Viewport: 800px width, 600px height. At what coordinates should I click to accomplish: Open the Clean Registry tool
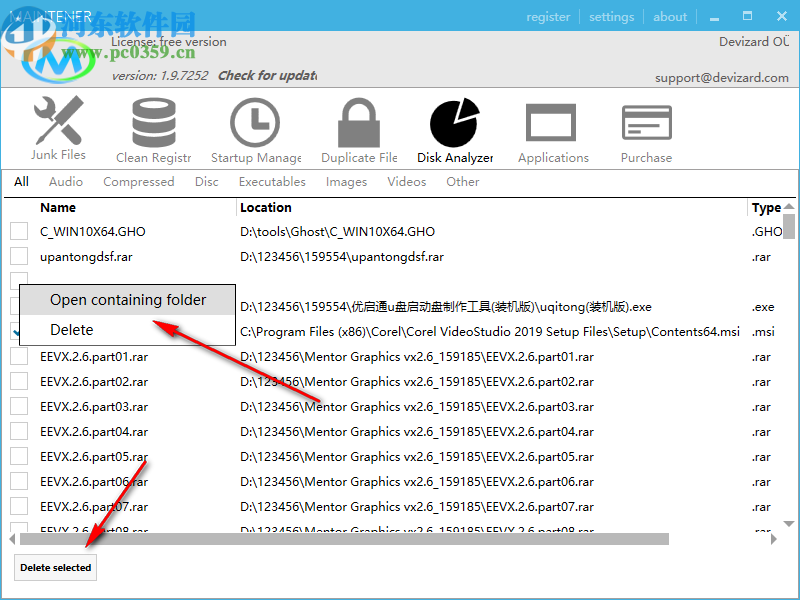pyautogui.click(x=154, y=131)
